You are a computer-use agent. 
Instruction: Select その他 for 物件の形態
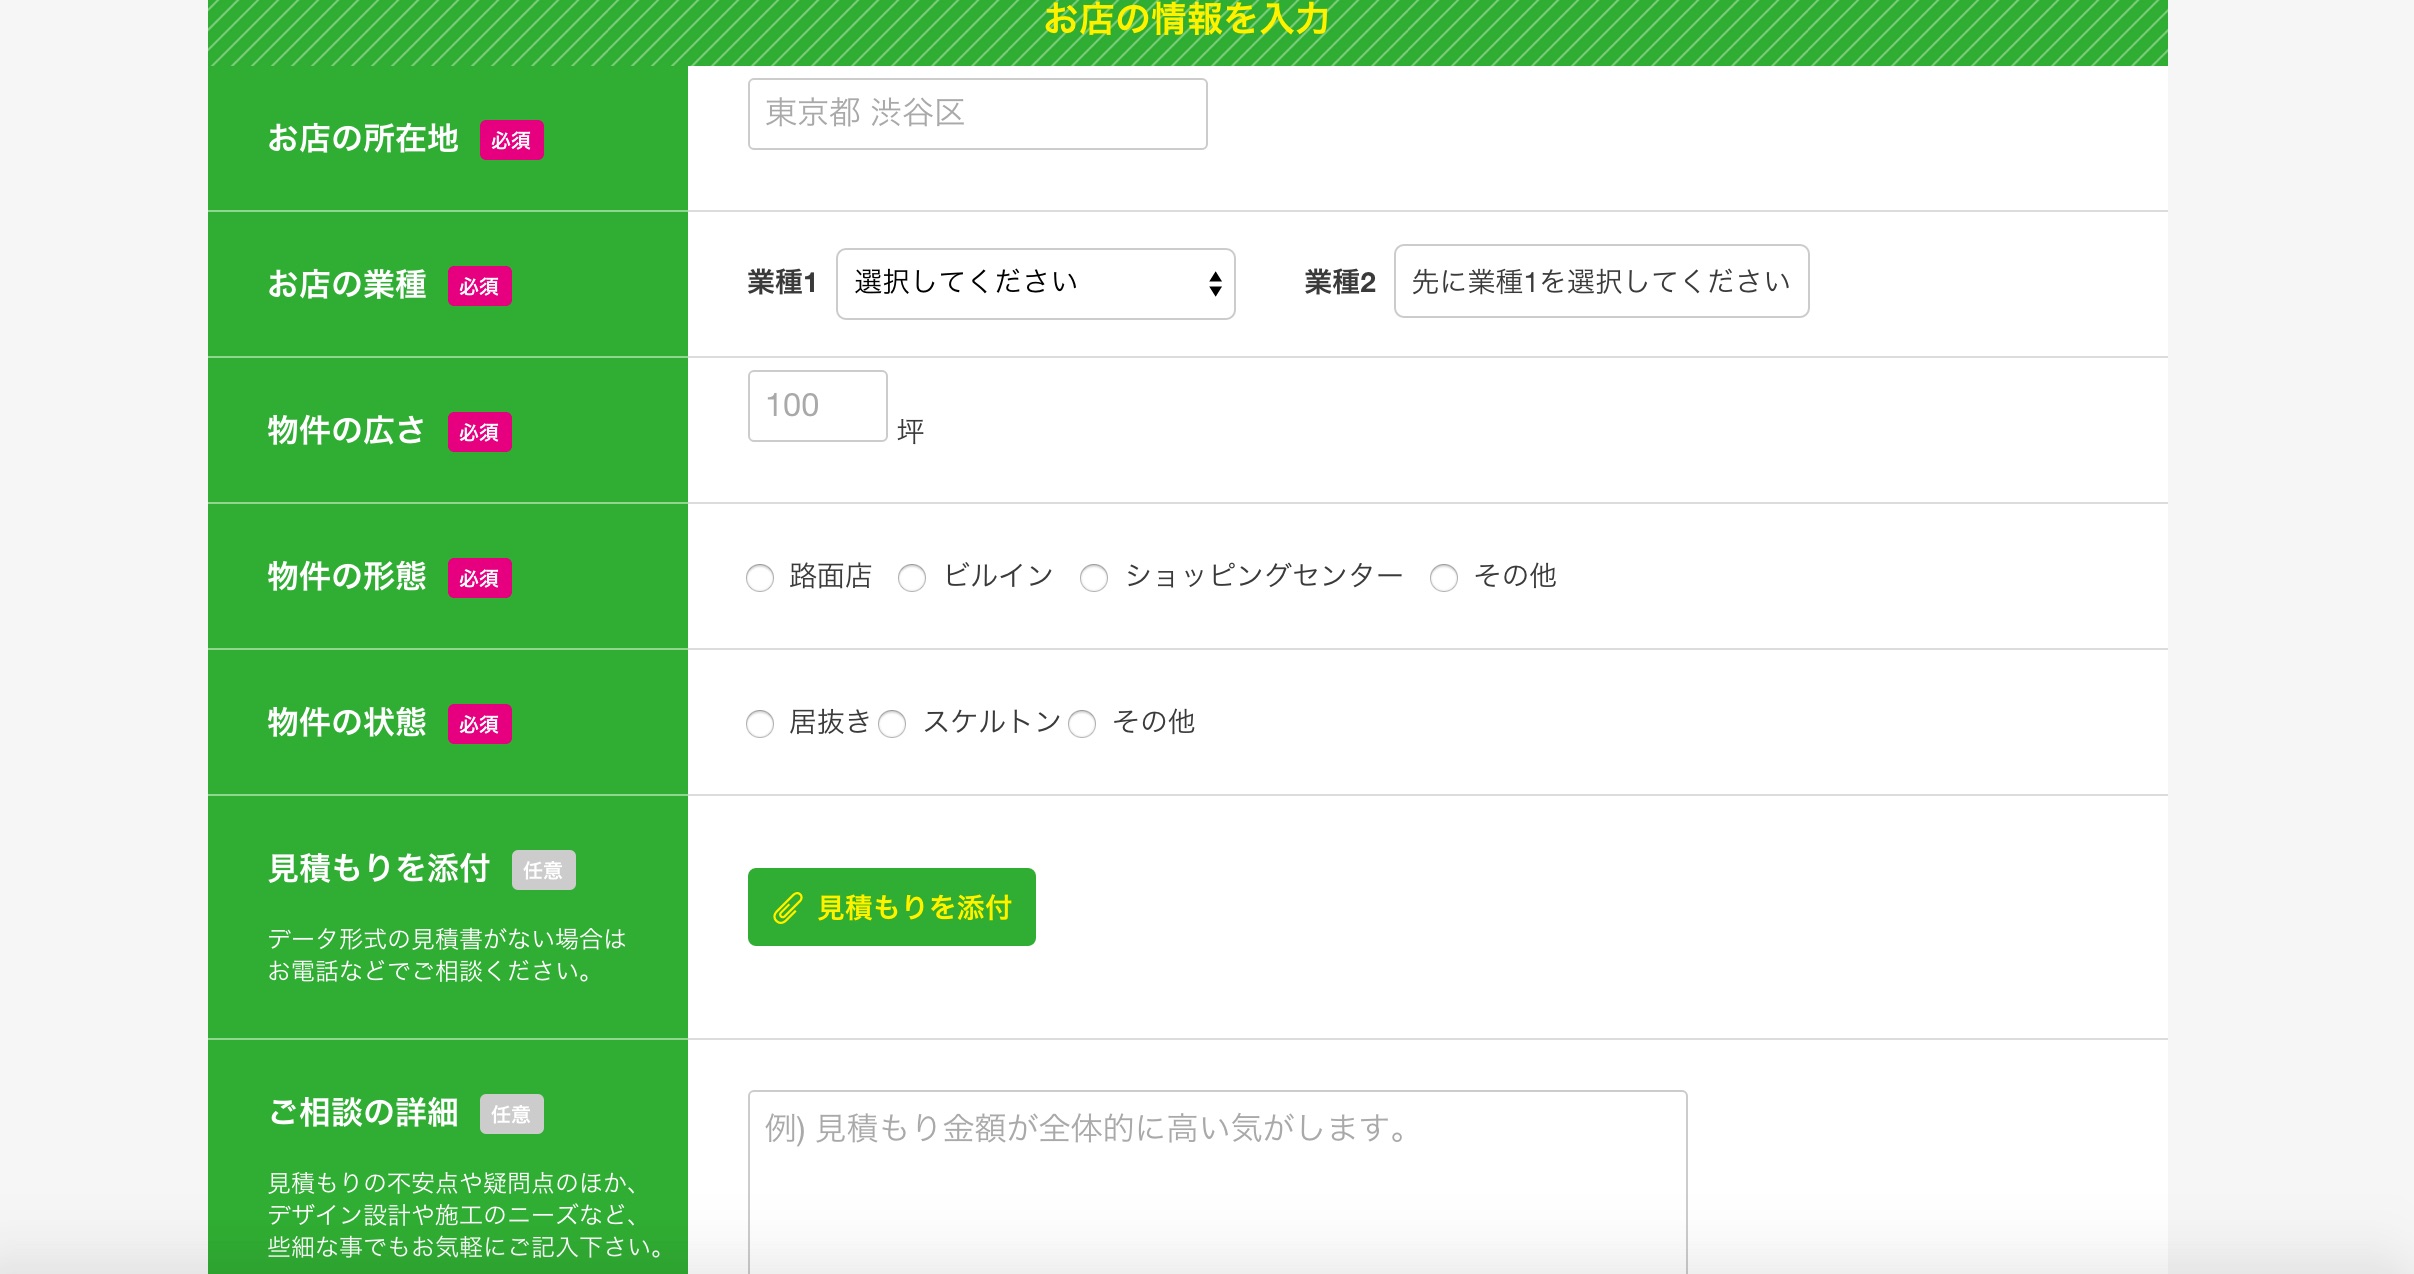(x=1443, y=578)
